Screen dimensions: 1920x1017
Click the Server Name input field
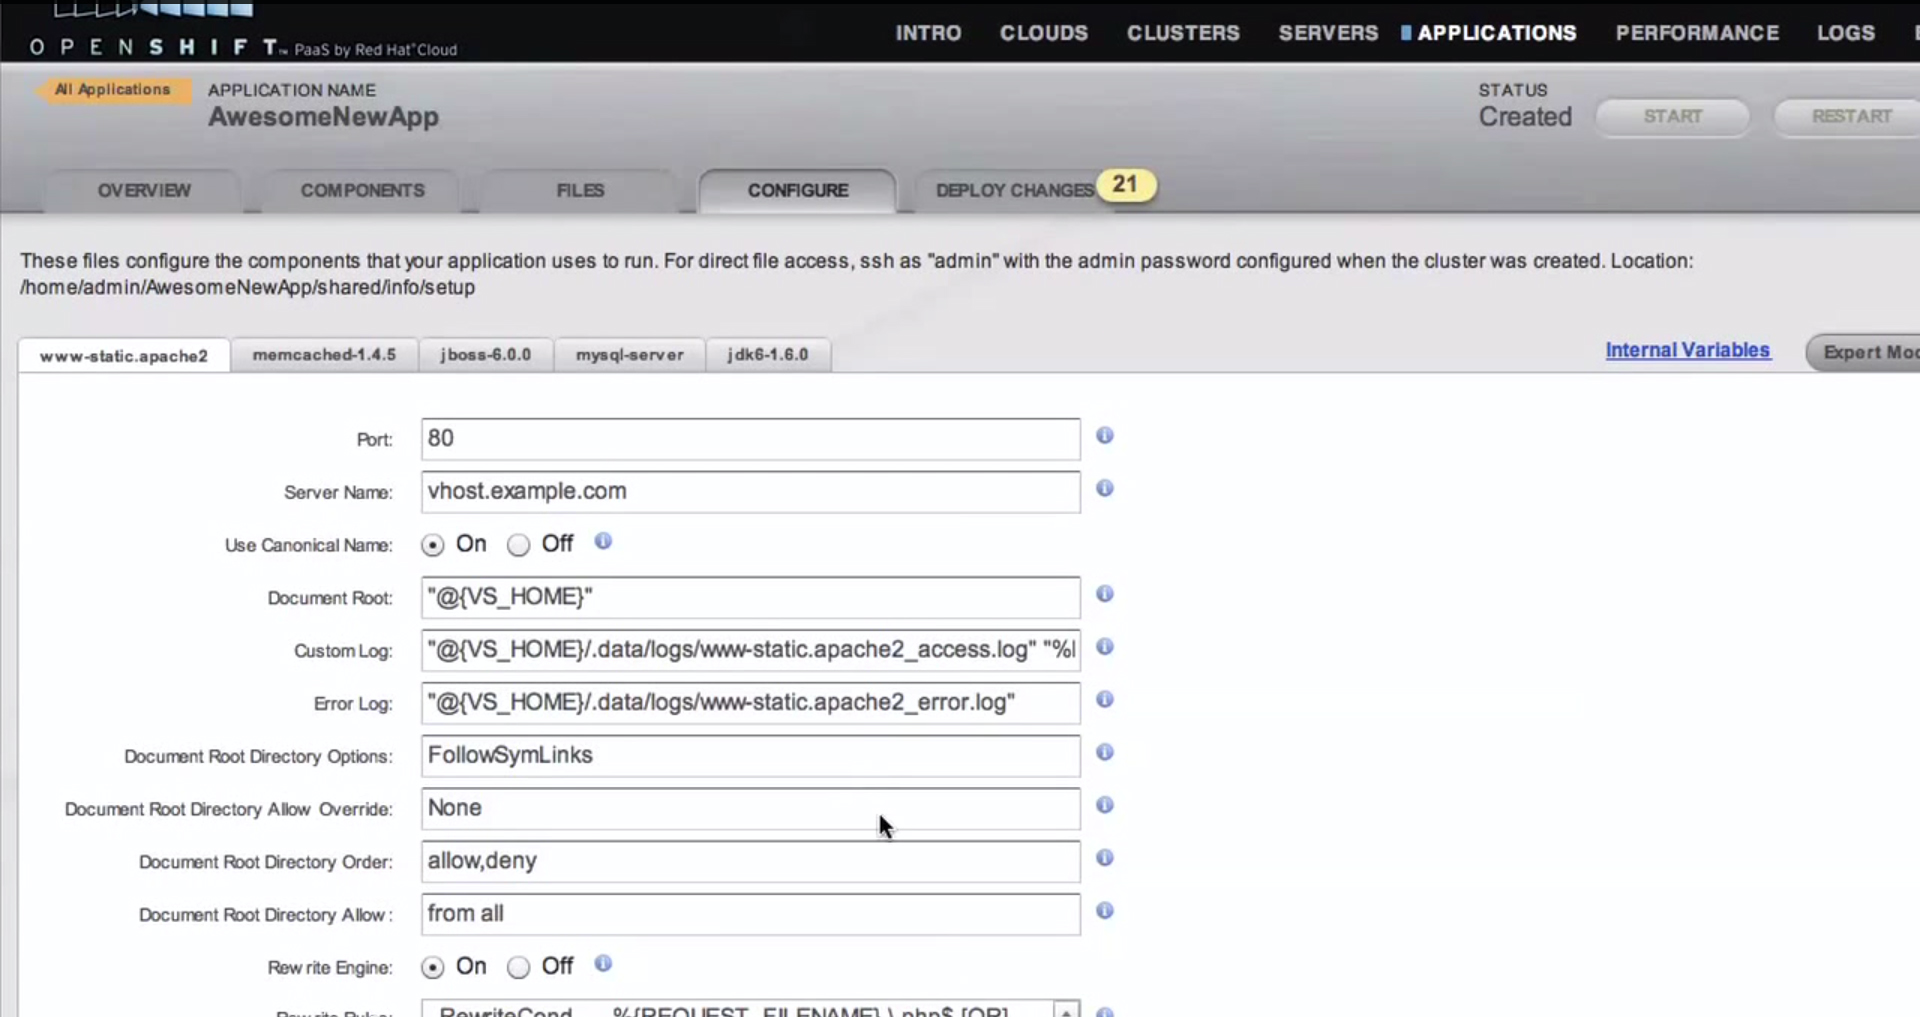[x=750, y=492]
